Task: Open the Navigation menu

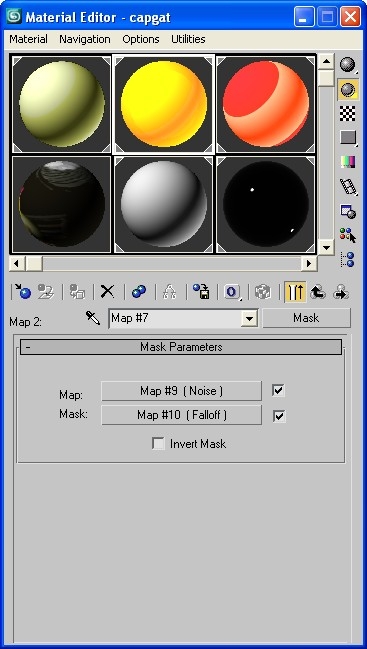Action: 85,39
